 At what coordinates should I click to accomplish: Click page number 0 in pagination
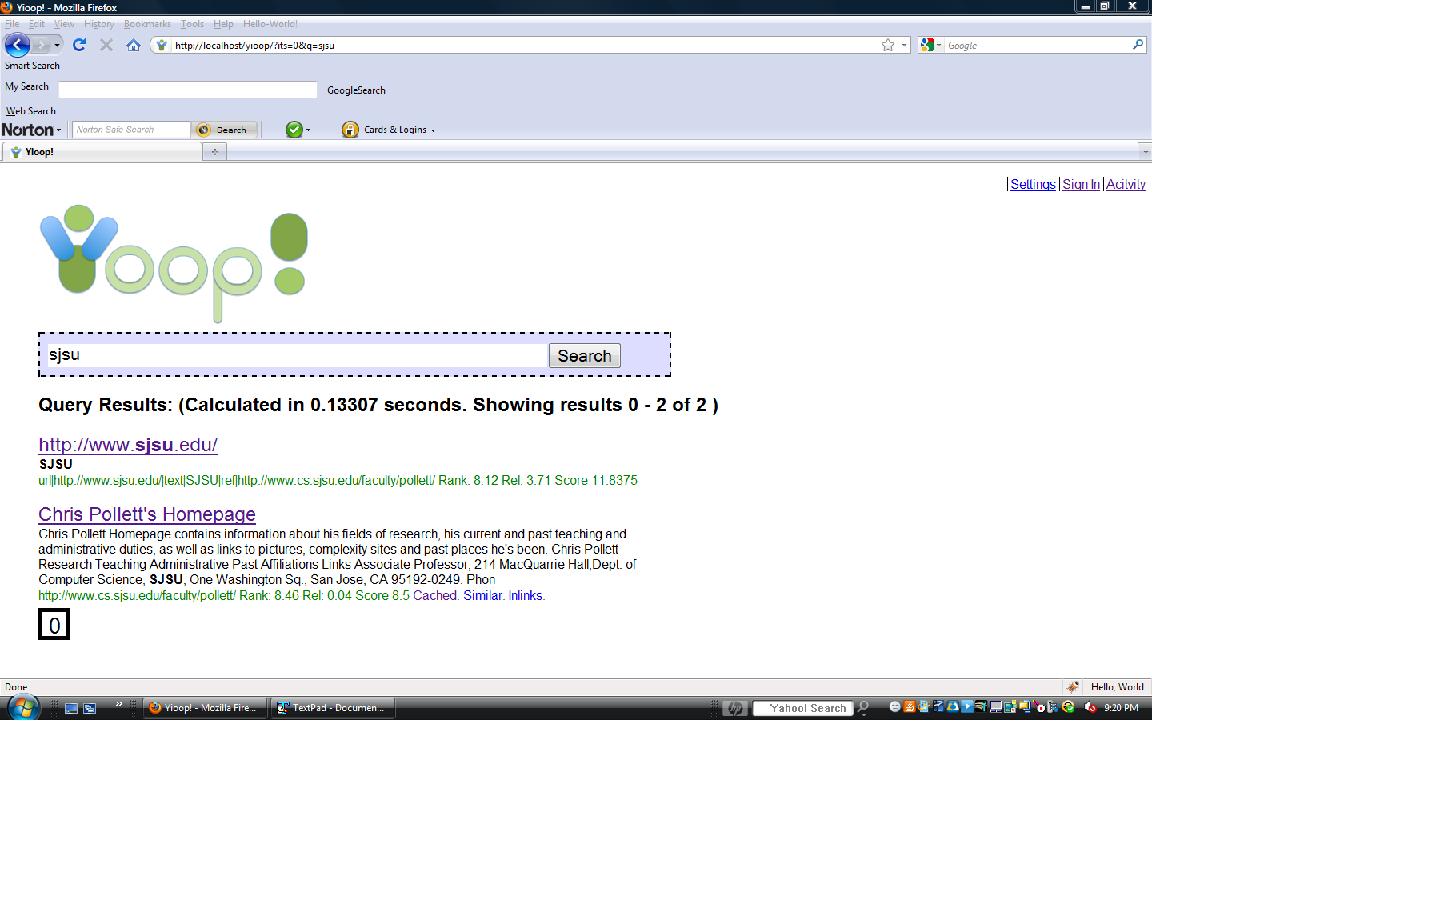54,625
